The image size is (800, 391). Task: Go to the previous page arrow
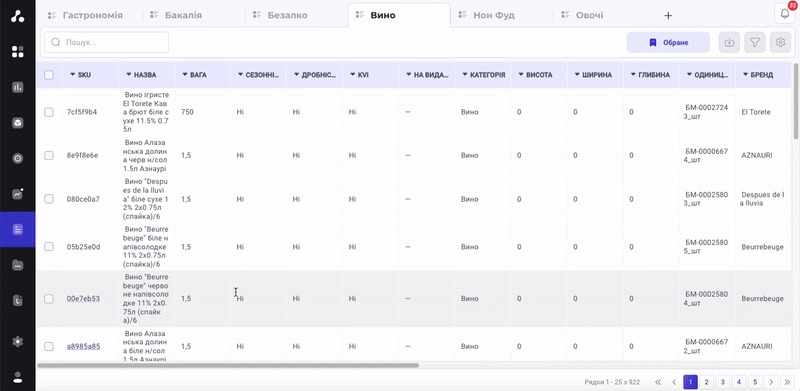click(x=674, y=382)
